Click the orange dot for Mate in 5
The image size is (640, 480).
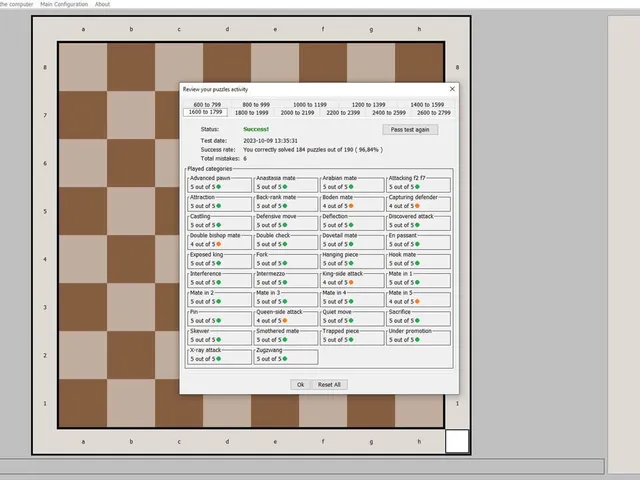(x=417, y=302)
